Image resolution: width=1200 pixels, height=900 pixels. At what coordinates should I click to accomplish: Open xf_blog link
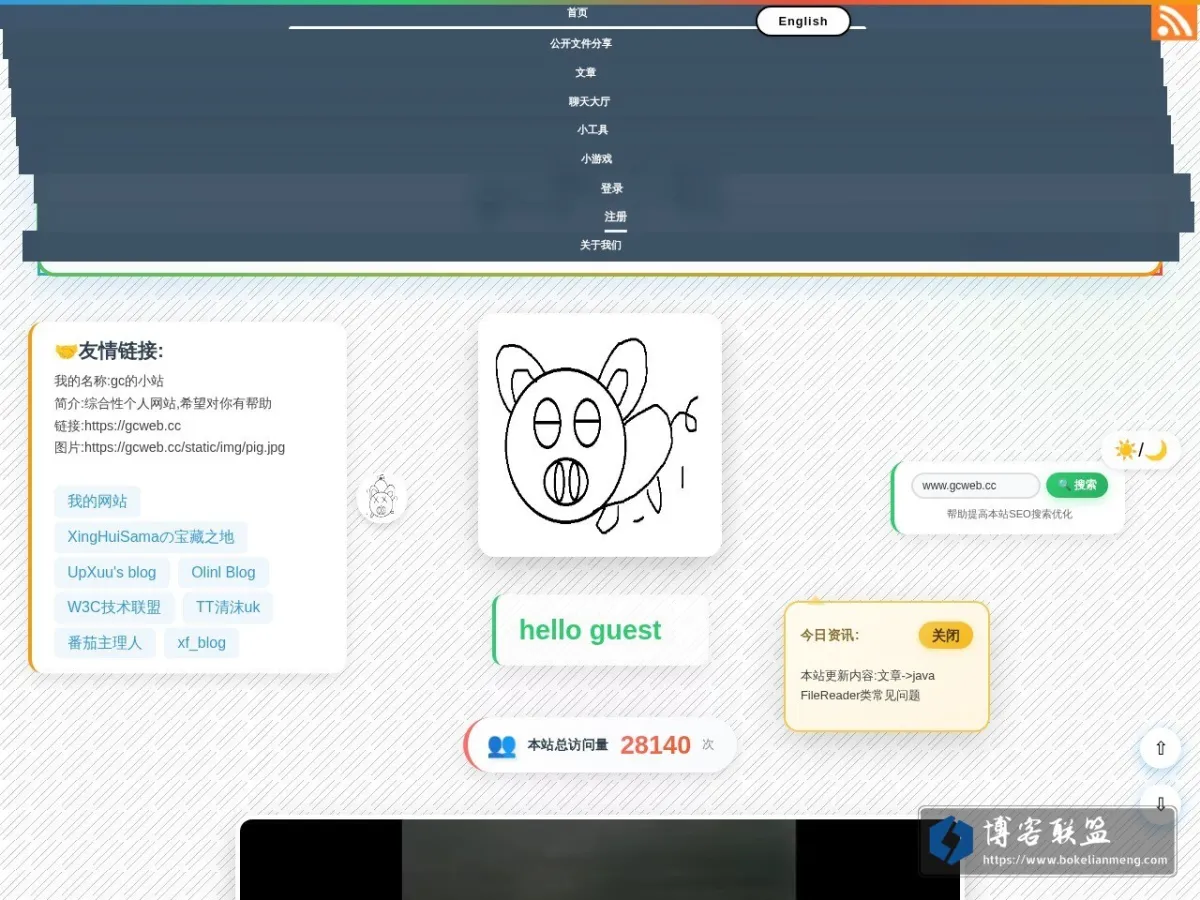[202, 643]
